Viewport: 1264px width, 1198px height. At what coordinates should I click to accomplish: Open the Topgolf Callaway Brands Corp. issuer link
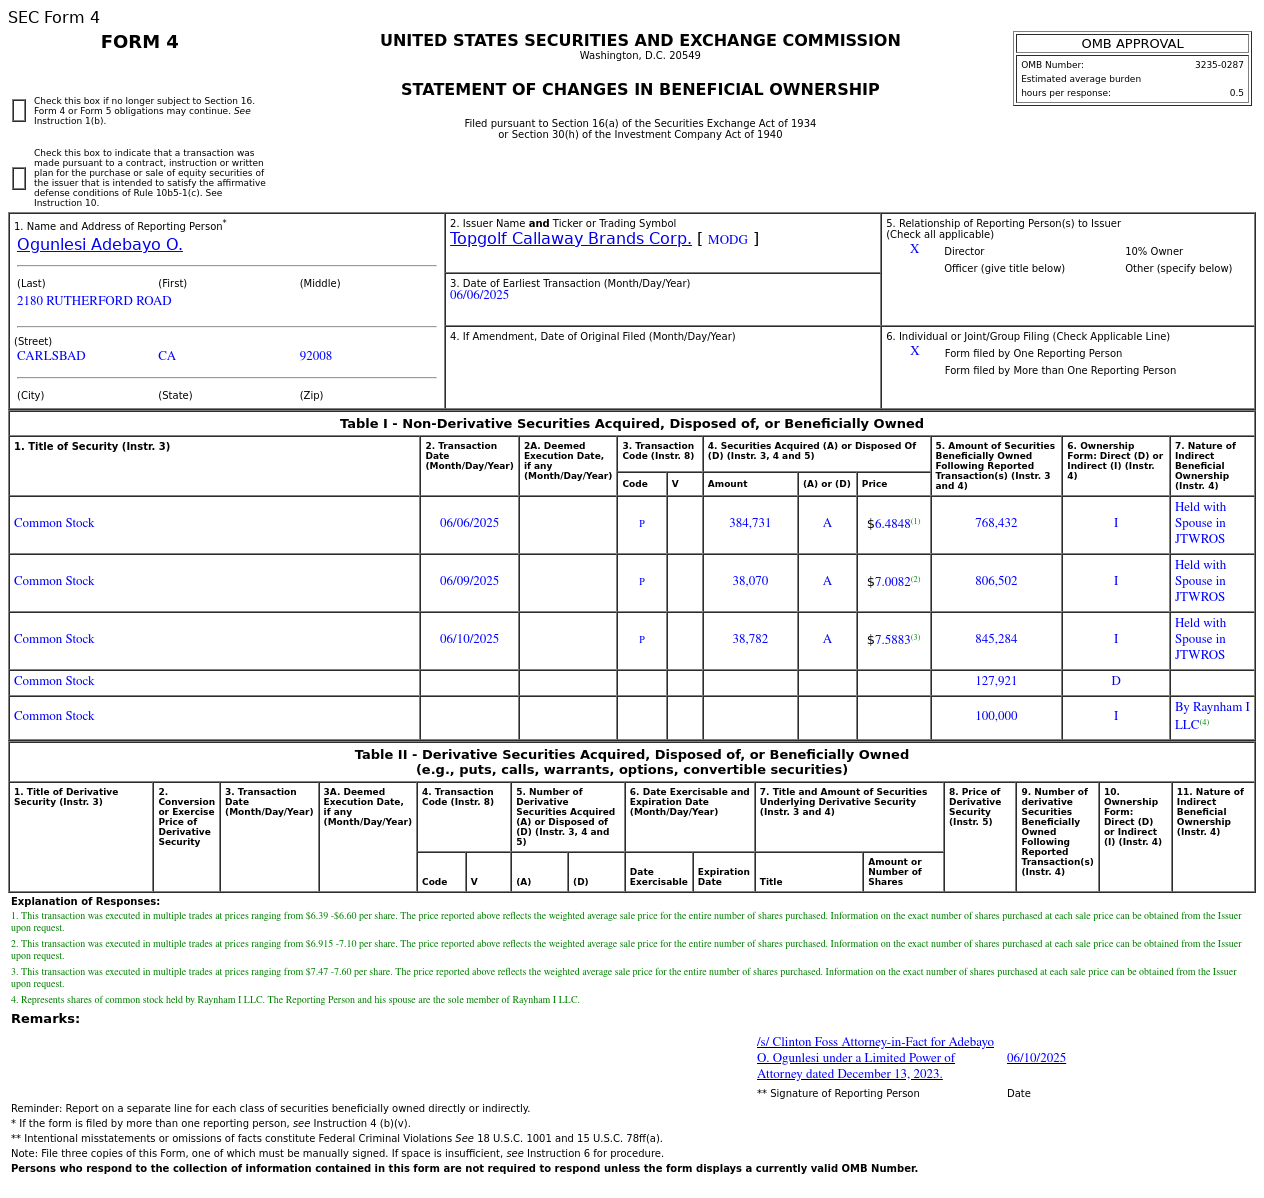[571, 239]
